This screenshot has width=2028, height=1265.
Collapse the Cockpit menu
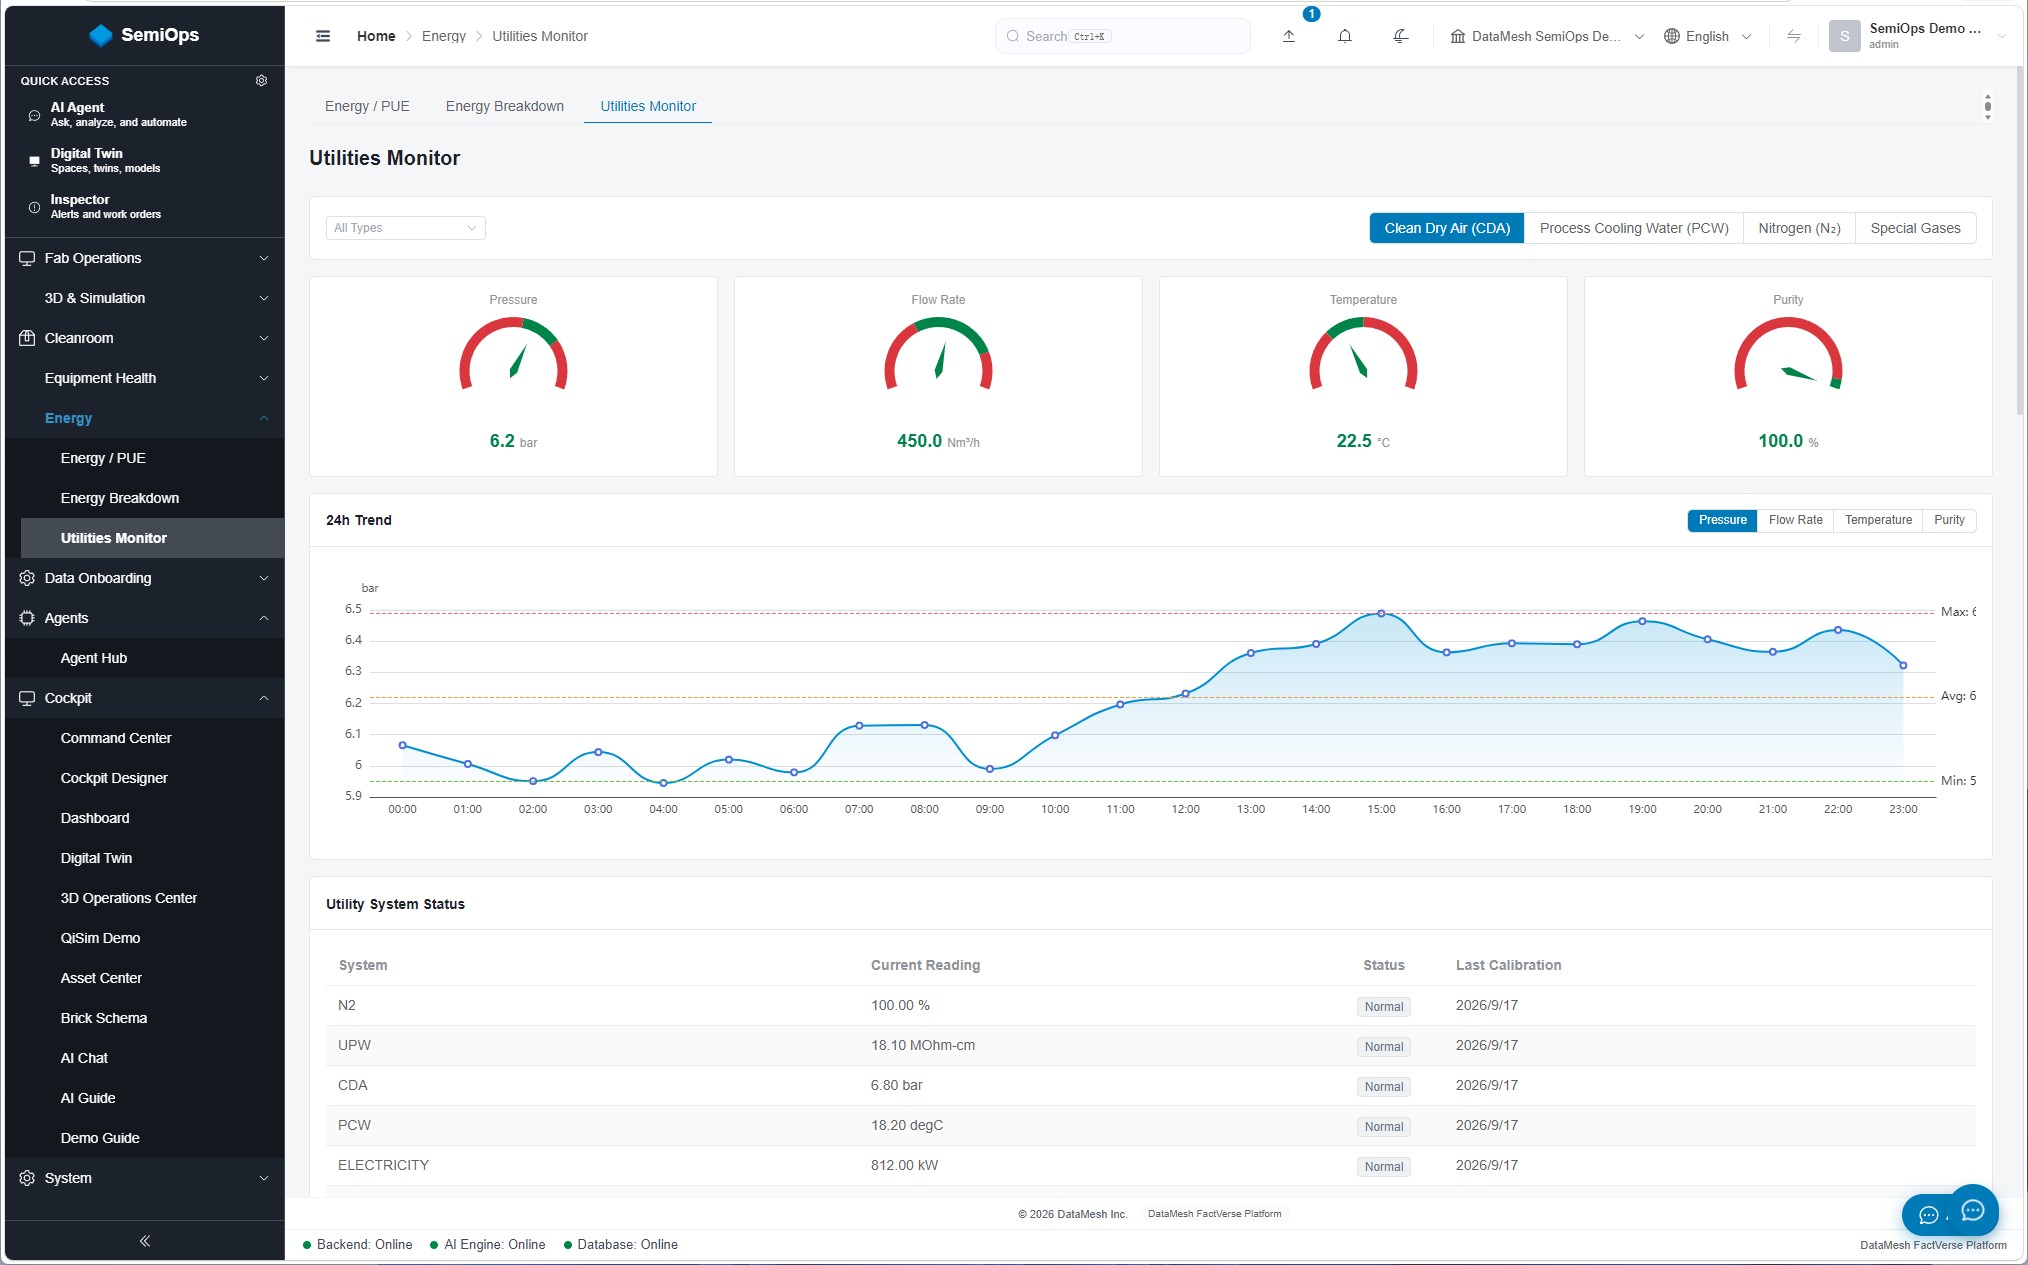coord(145,698)
